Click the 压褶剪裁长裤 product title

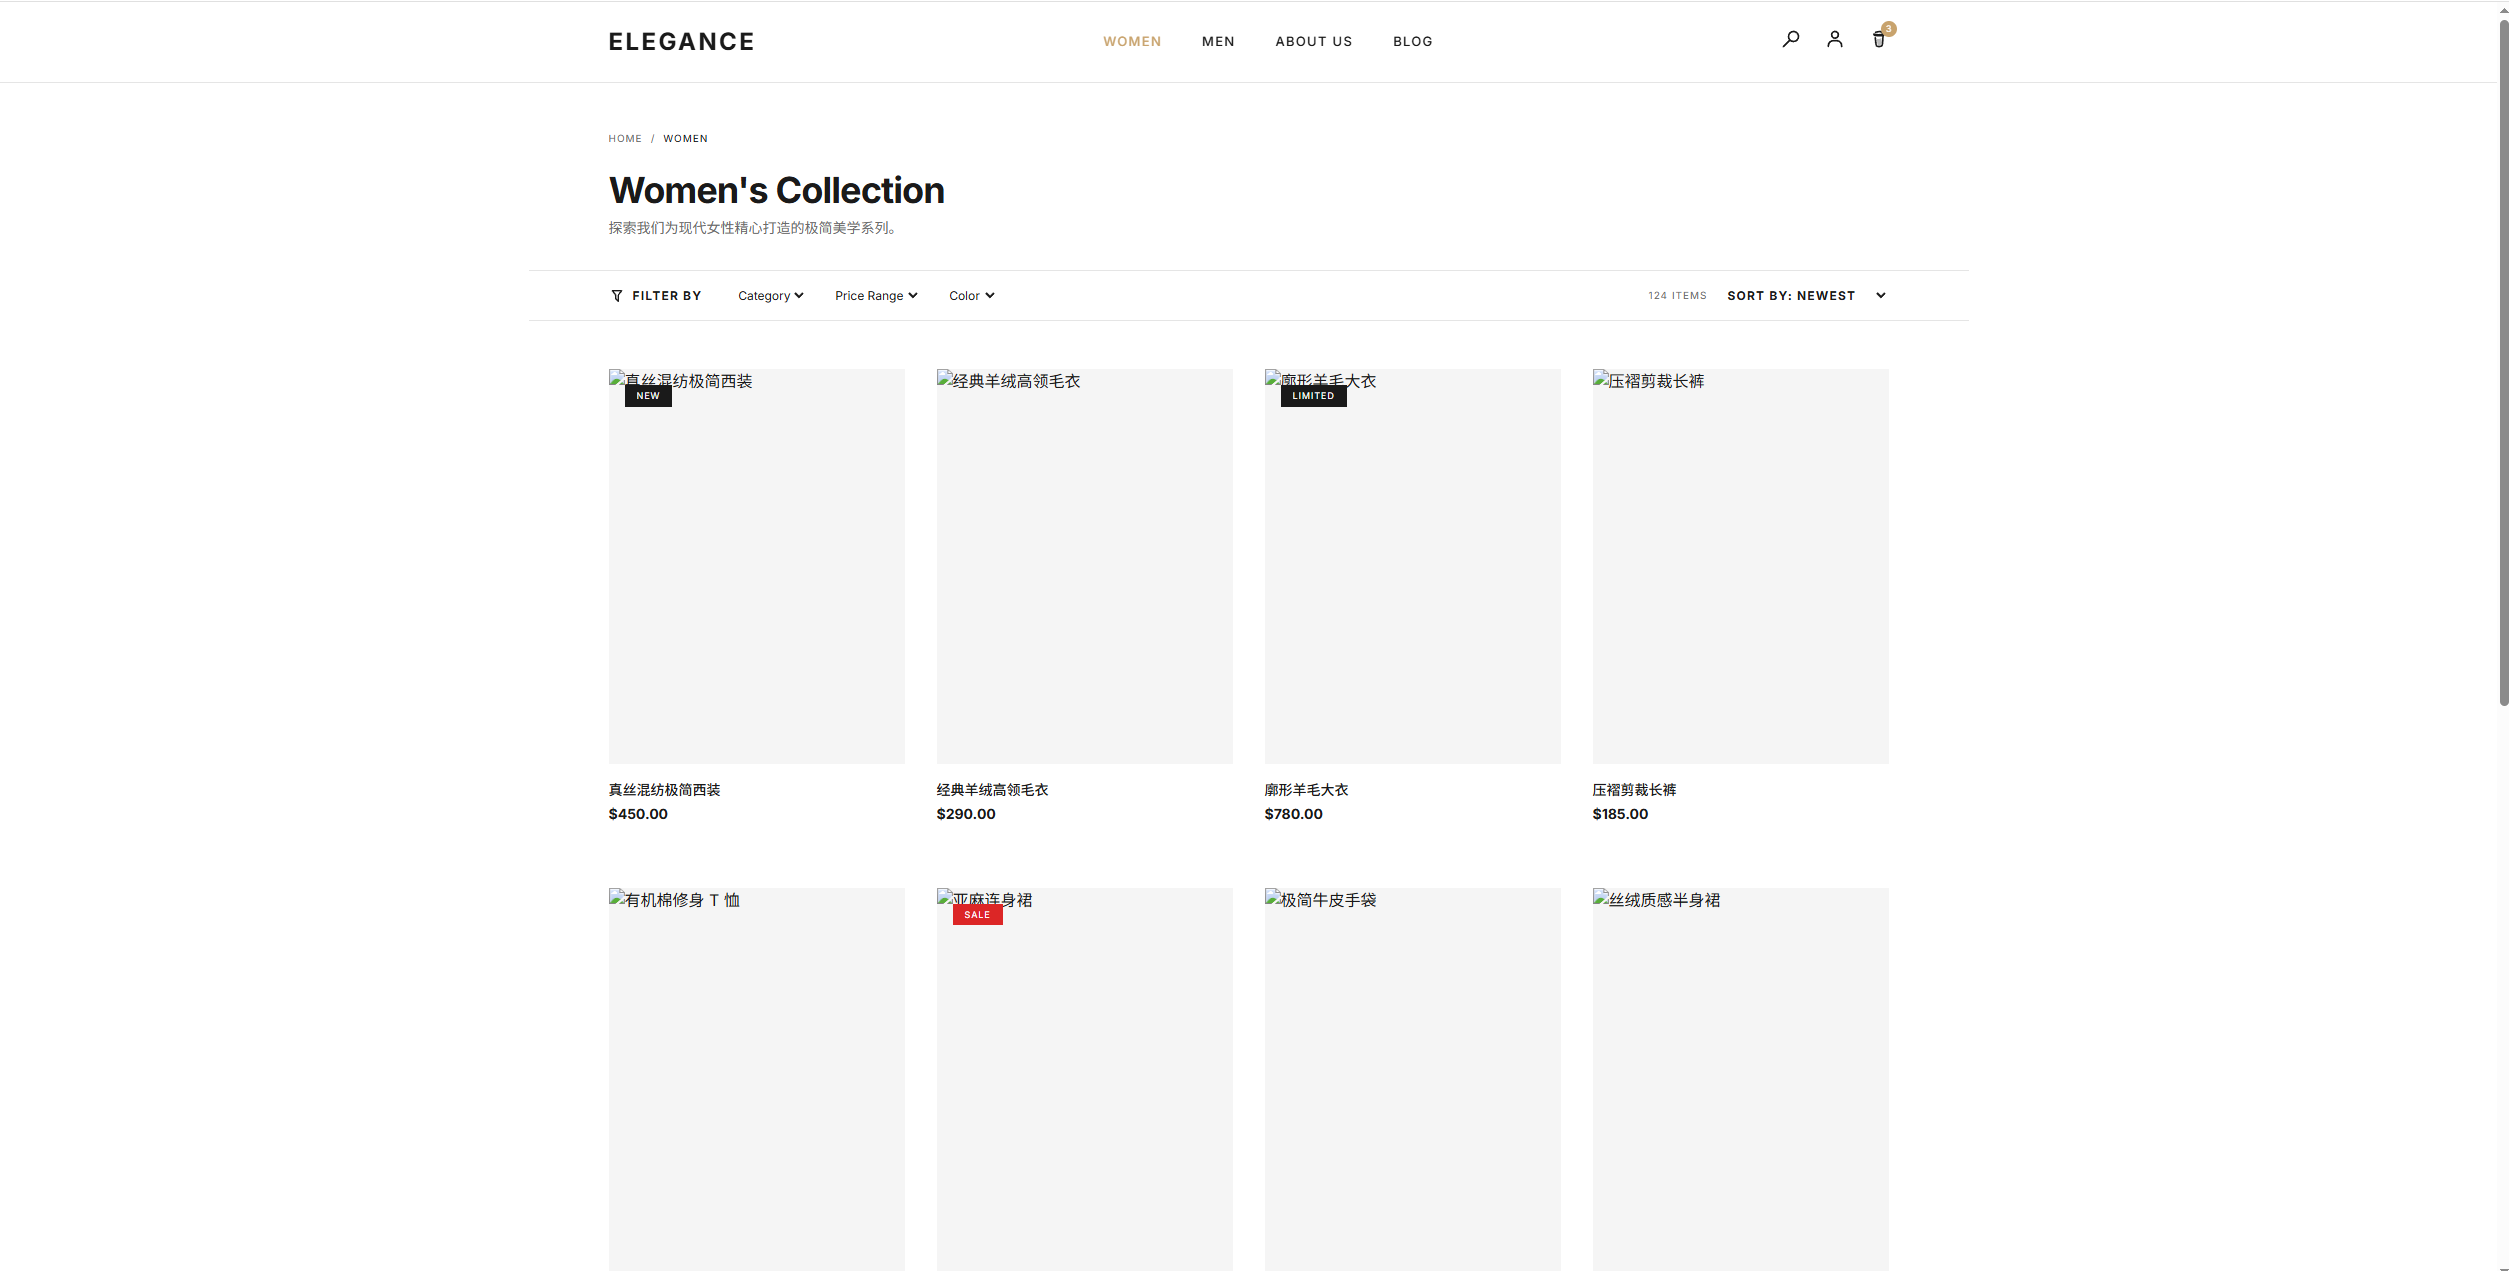pos(1634,790)
